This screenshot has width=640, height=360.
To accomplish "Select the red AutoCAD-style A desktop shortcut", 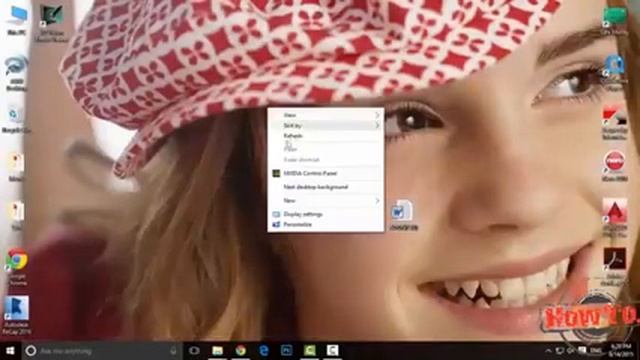I will tap(615, 217).
